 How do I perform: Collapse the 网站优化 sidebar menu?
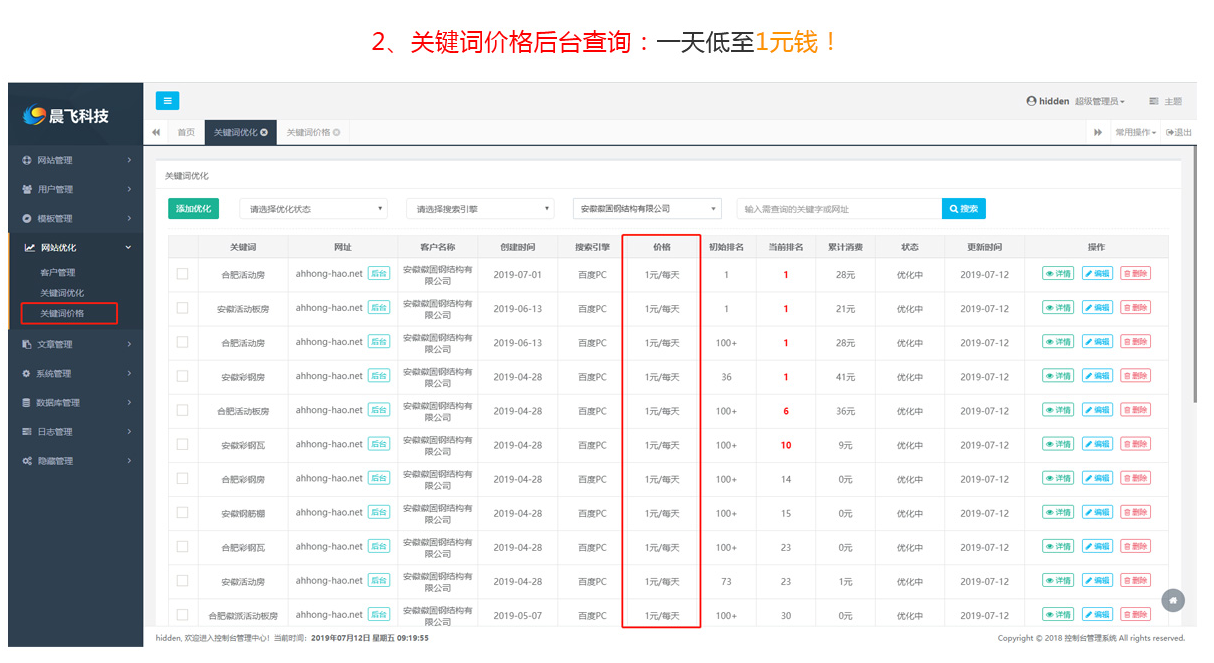pos(76,247)
